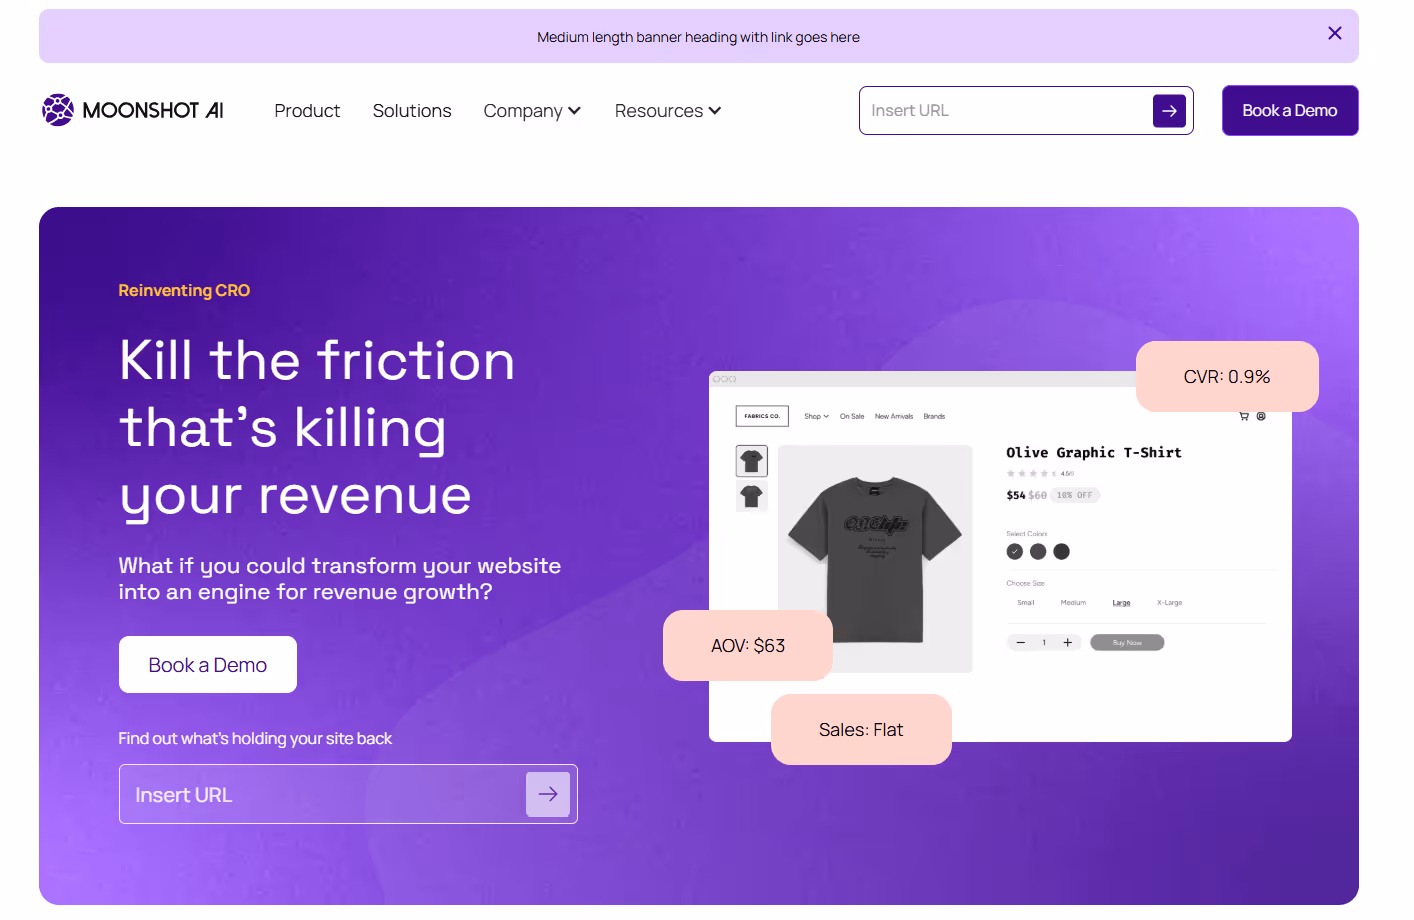Click the AOV: $63 card

click(748, 645)
